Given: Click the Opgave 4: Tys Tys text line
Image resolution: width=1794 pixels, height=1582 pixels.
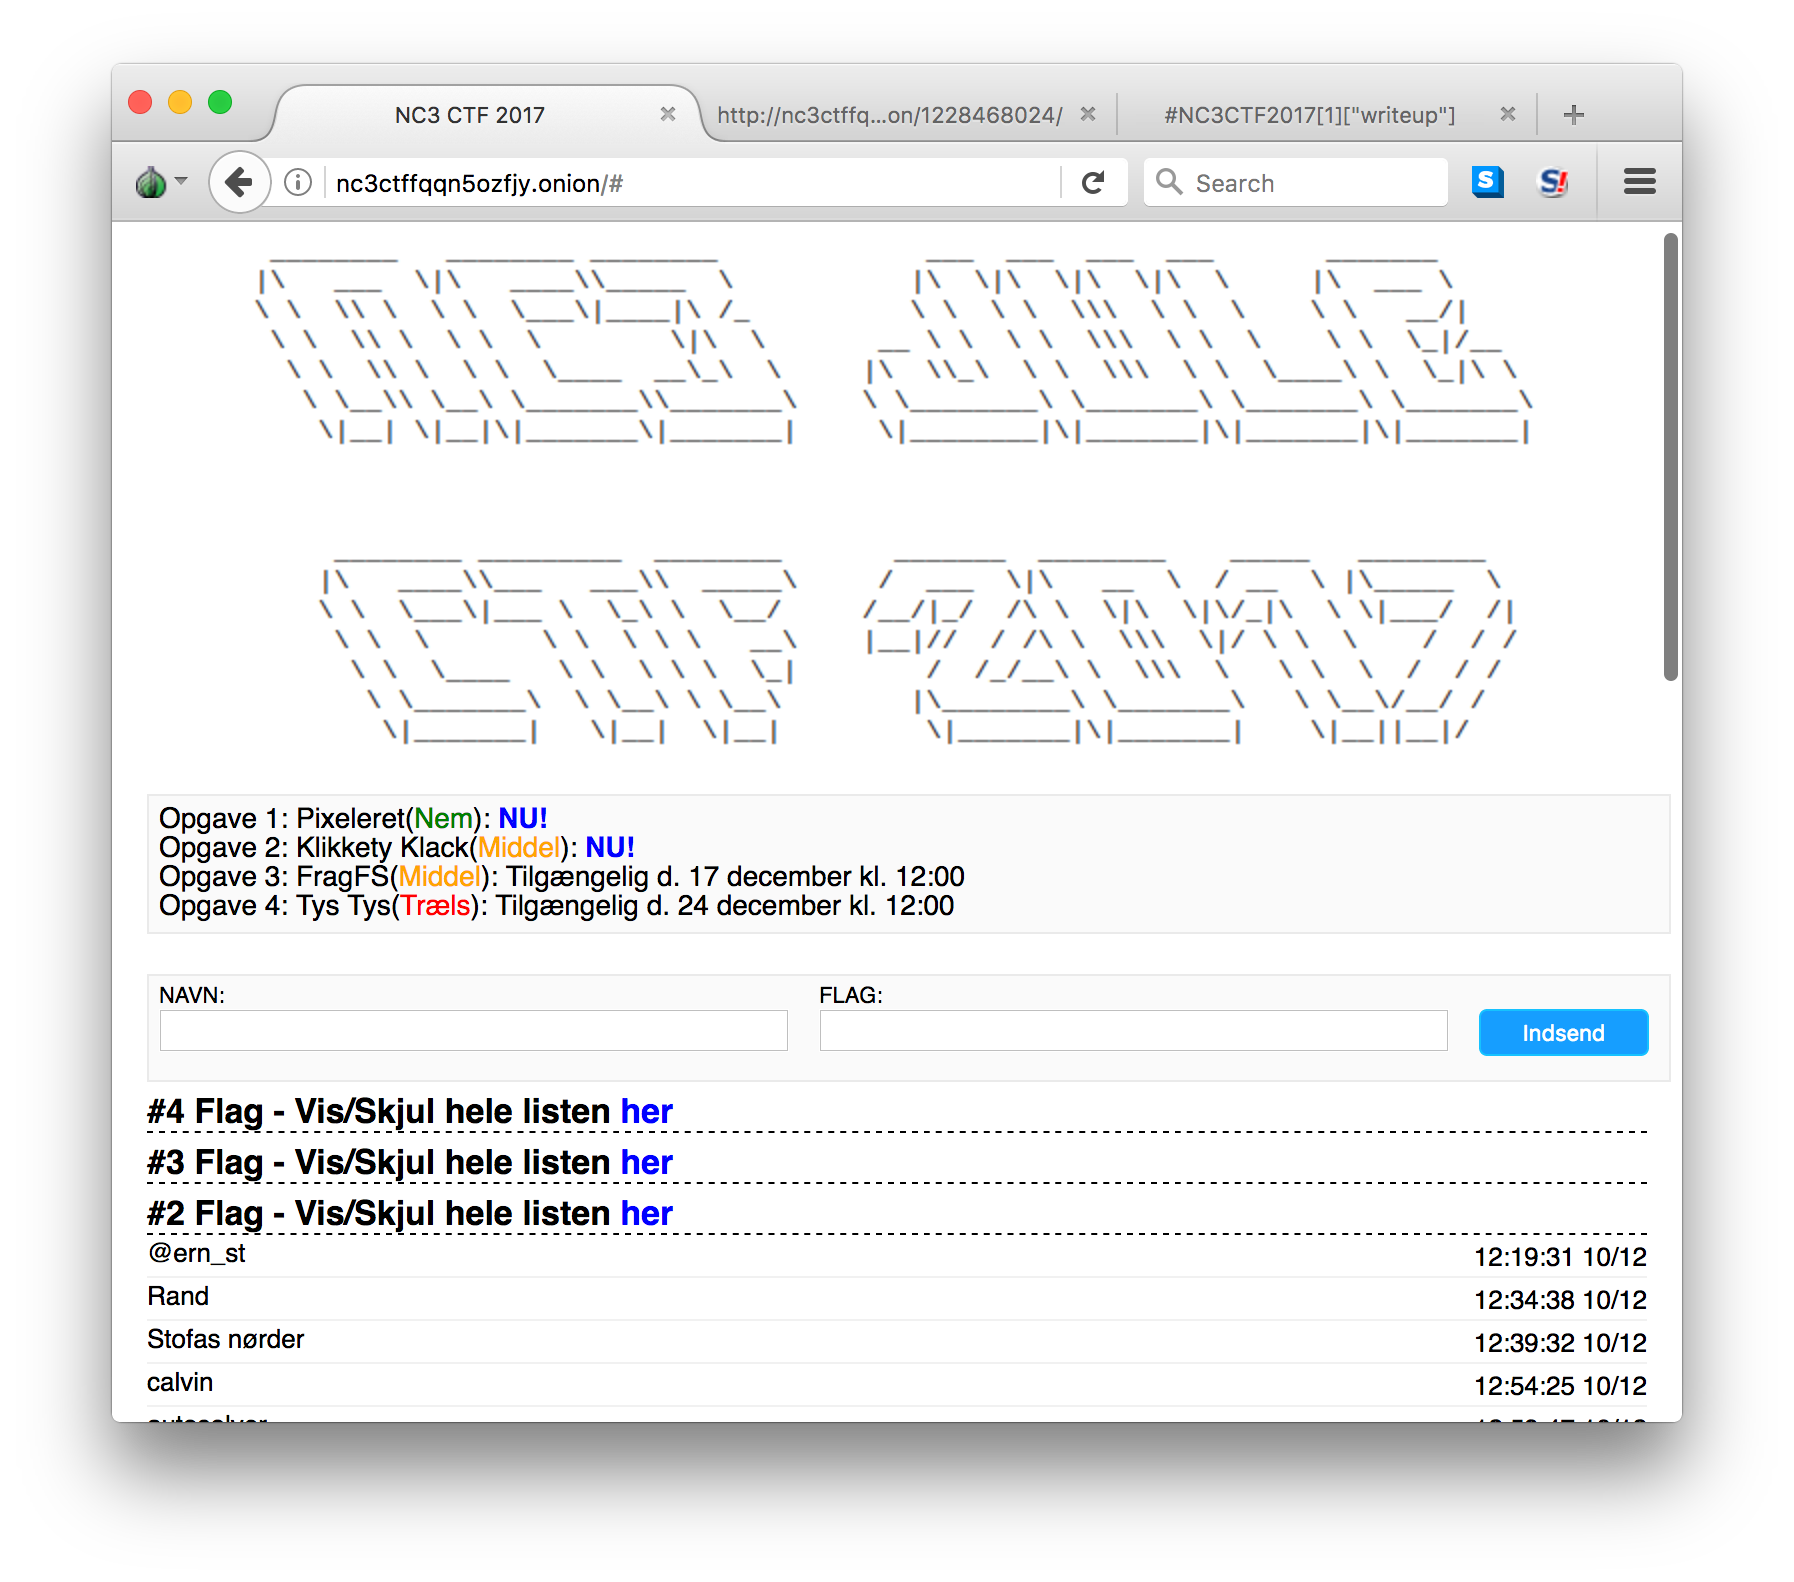Looking at the screenshot, I should pyautogui.click(x=556, y=905).
